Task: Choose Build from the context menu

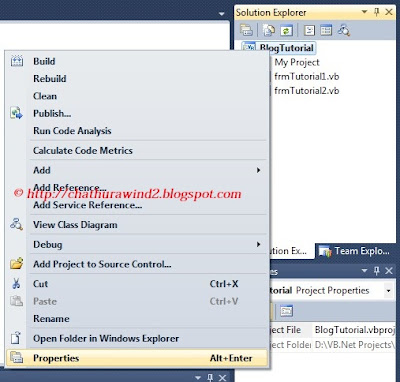Action: [137, 61]
